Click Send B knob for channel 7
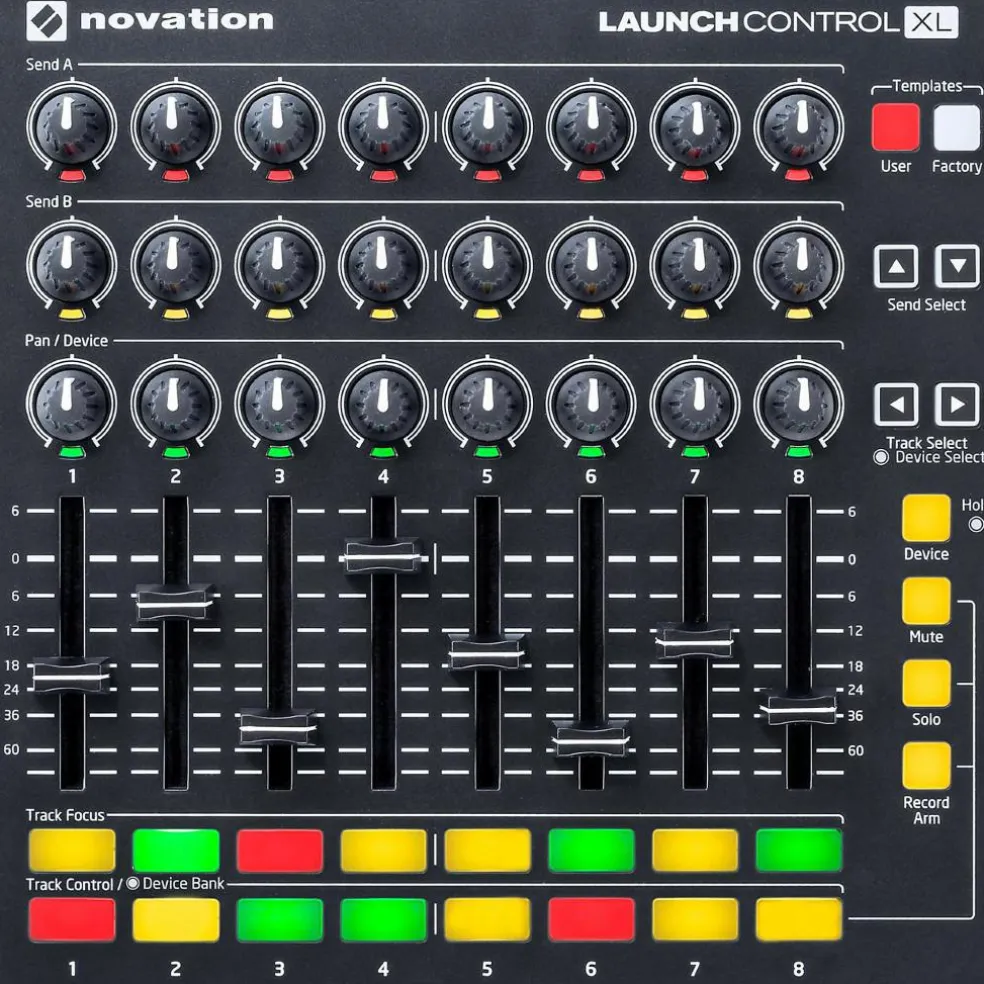Screen dimensions: 984x984 tap(695, 265)
